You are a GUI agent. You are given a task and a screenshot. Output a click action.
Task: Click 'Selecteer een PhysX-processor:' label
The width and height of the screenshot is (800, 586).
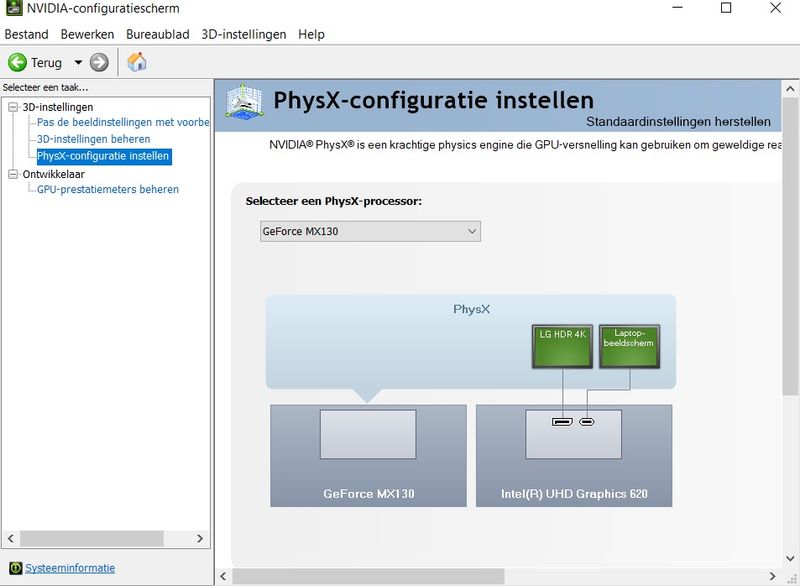click(x=334, y=201)
